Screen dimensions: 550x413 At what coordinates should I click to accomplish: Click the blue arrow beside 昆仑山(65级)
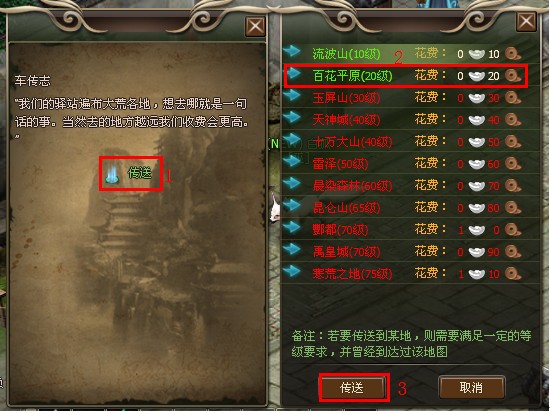[x=292, y=205]
